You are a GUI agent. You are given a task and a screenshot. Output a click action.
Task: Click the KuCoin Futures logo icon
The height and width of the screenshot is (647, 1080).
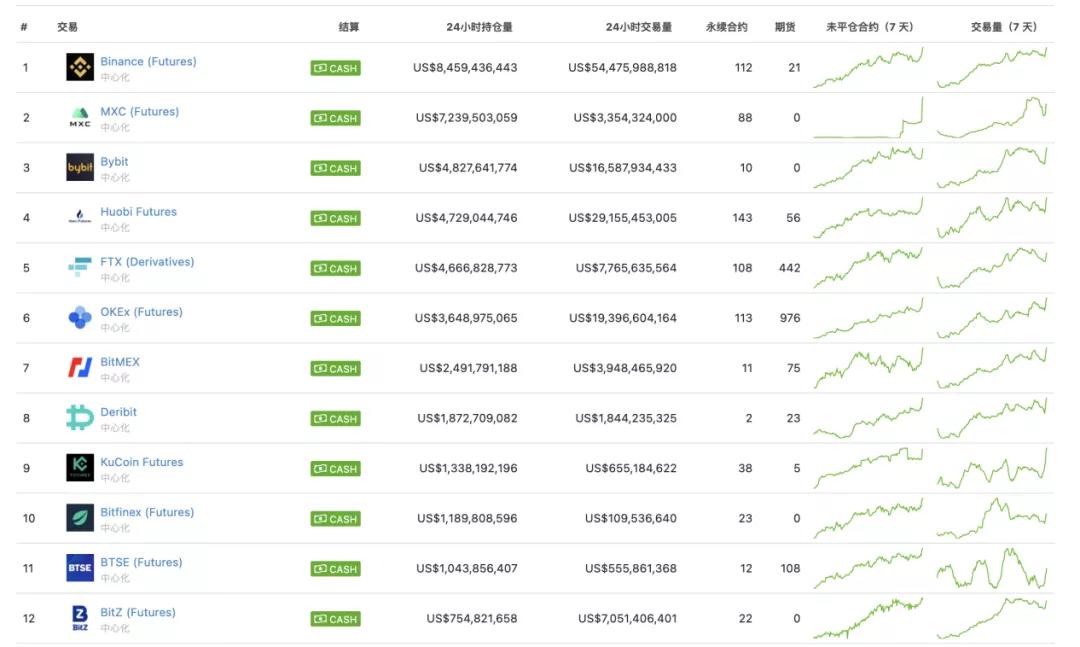(80, 468)
